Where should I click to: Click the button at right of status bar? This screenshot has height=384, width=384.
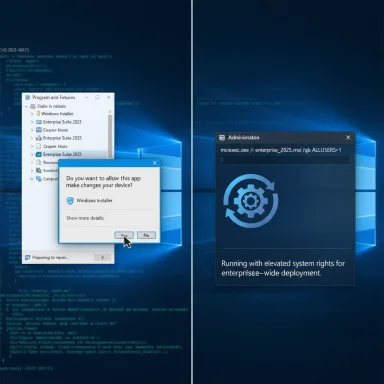point(102,257)
